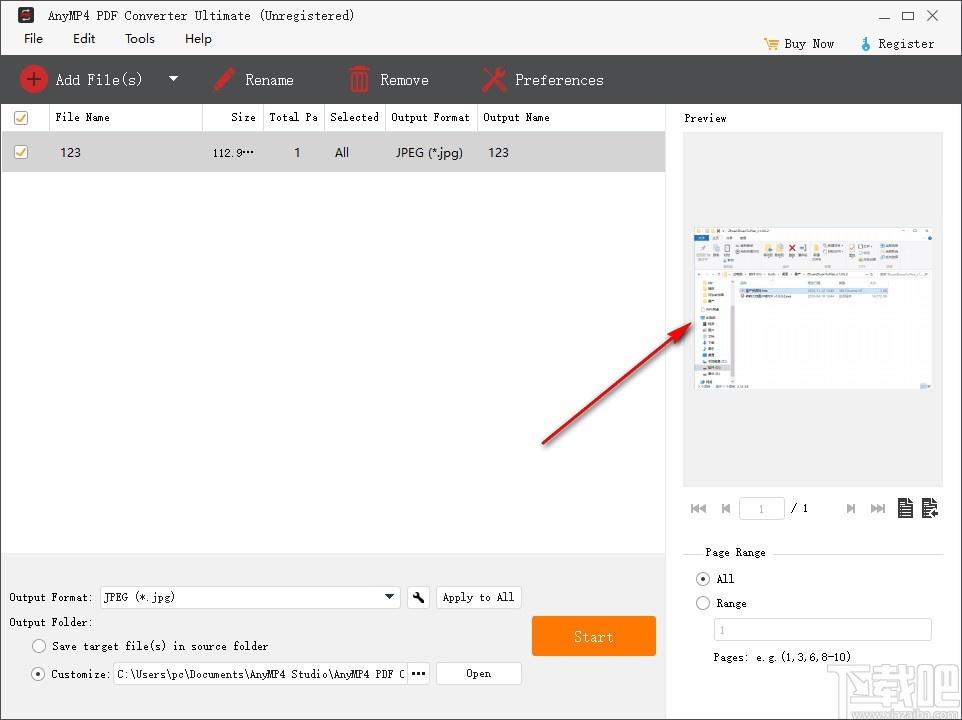Click the Apply to All button
The image size is (962, 720).
(479, 597)
